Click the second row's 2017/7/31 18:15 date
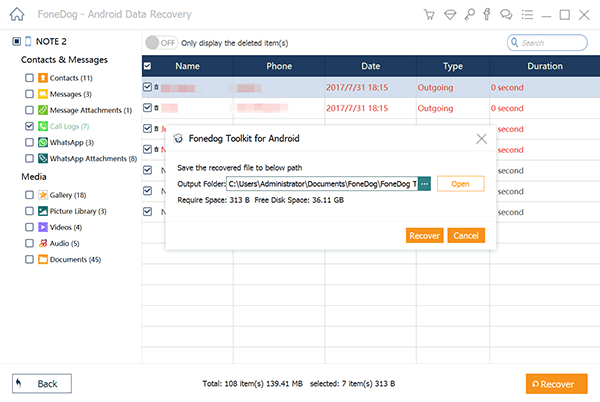Screen dimensions: 600x402 (x=357, y=108)
